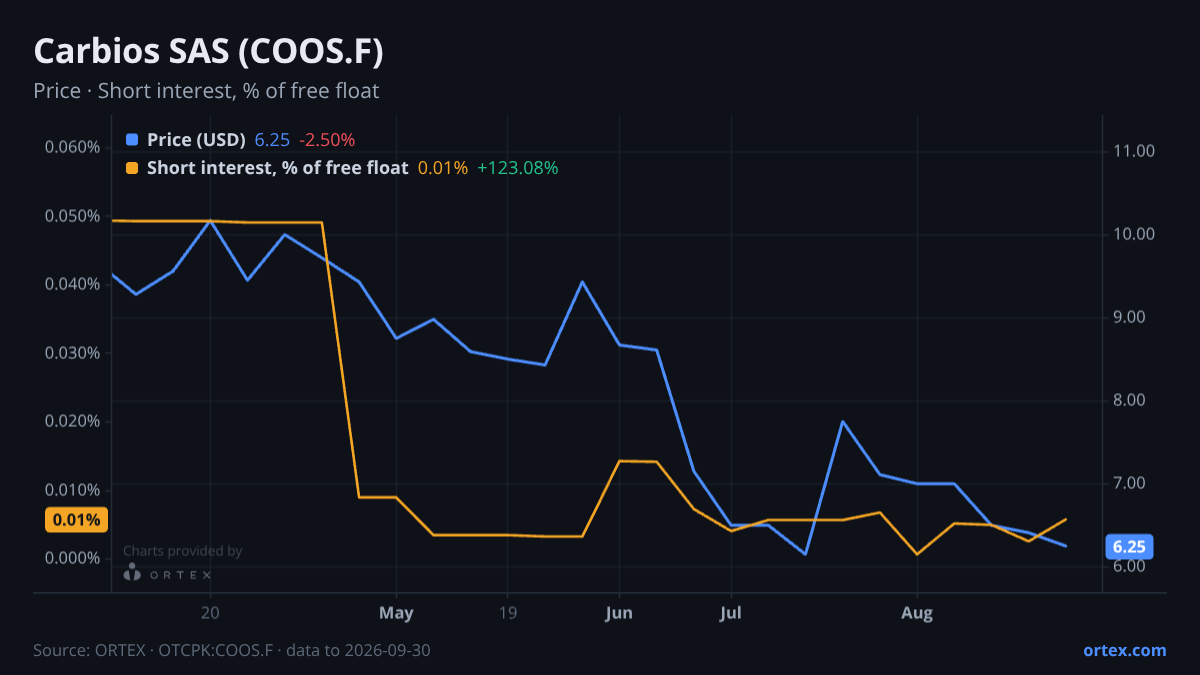
Task: Click the 'May' x-axis label
Action: click(396, 613)
